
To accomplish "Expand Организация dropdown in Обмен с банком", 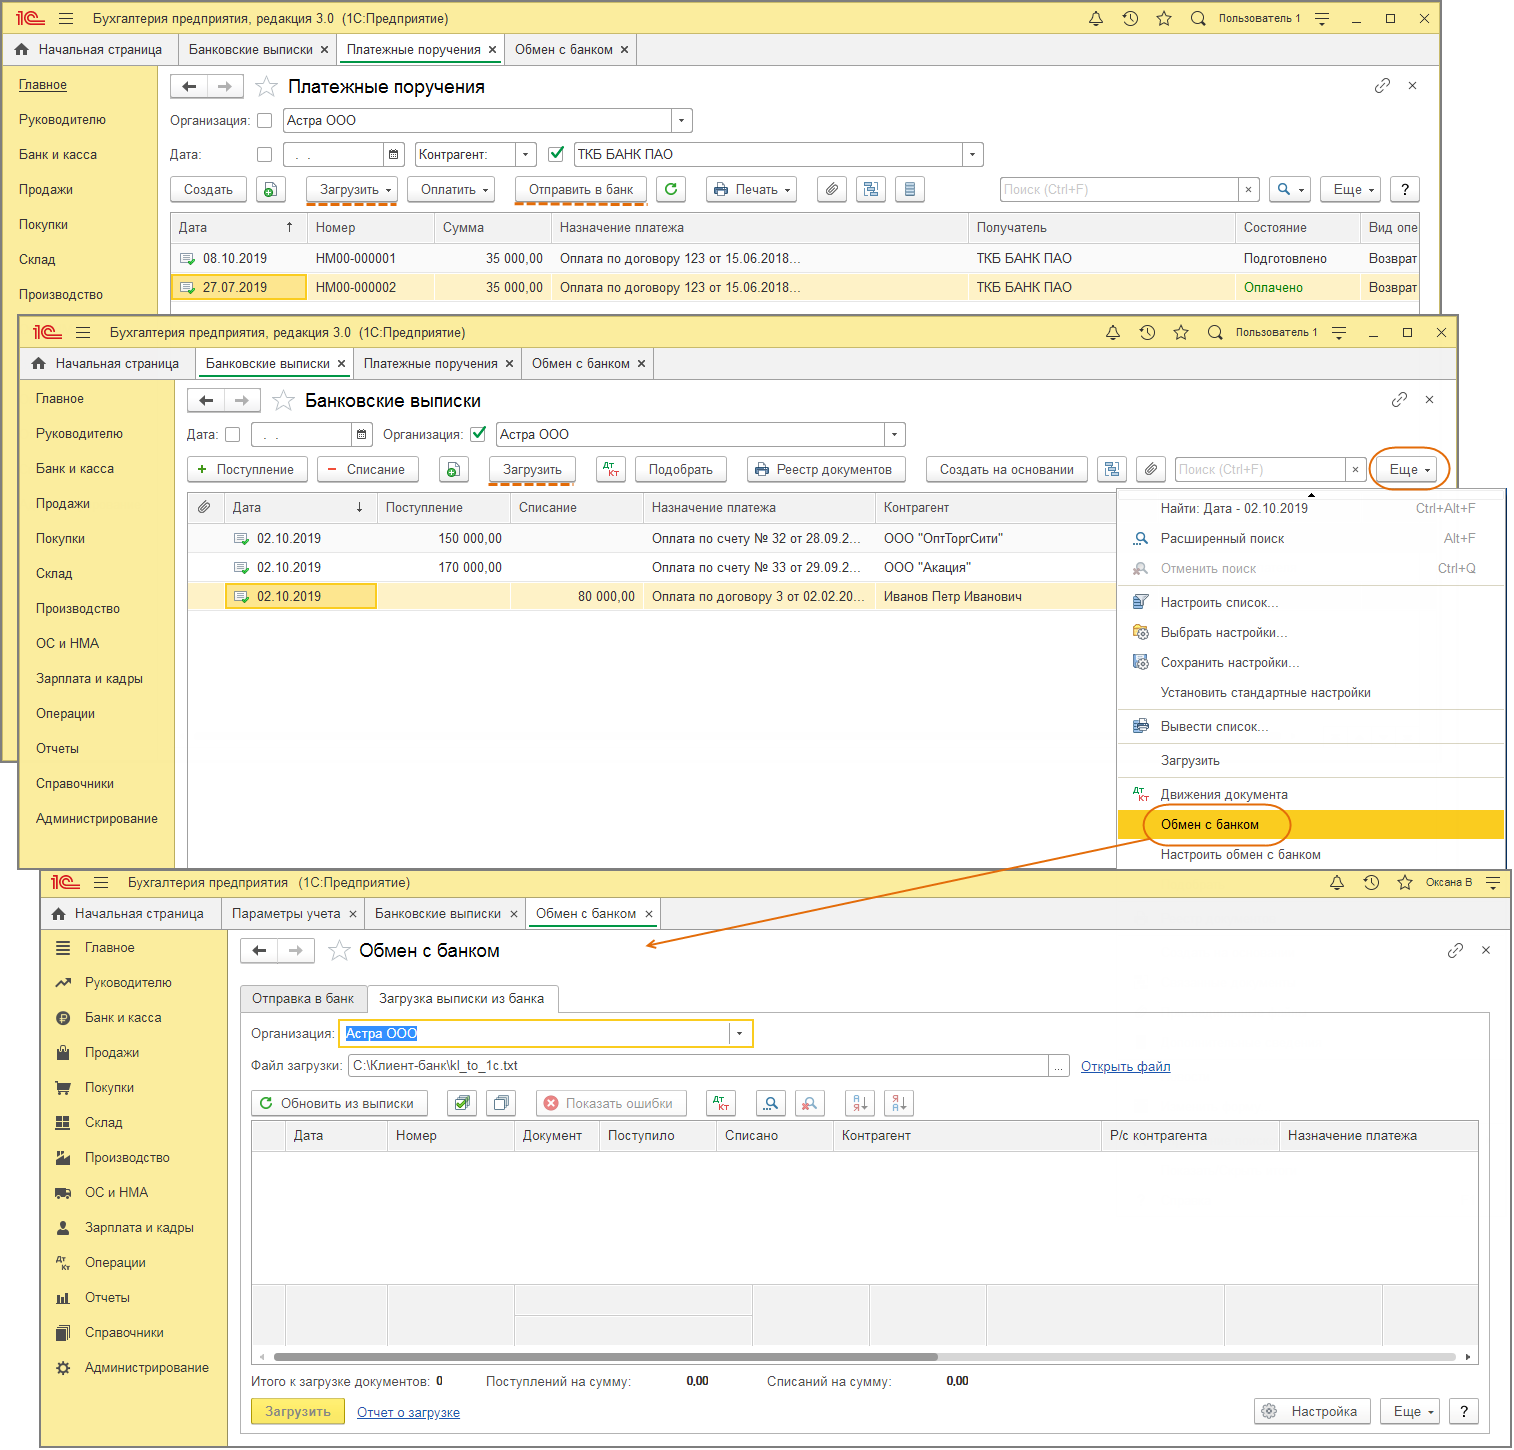I will pyautogui.click(x=740, y=1033).
